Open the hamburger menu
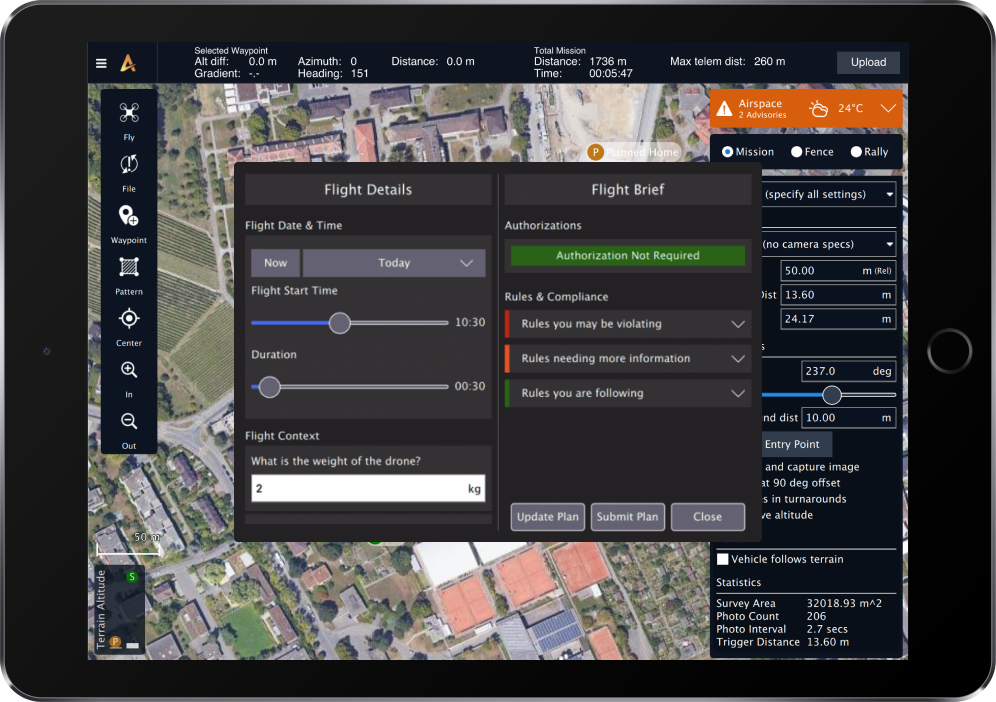Viewport: 996px width, 702px height. 101,63
